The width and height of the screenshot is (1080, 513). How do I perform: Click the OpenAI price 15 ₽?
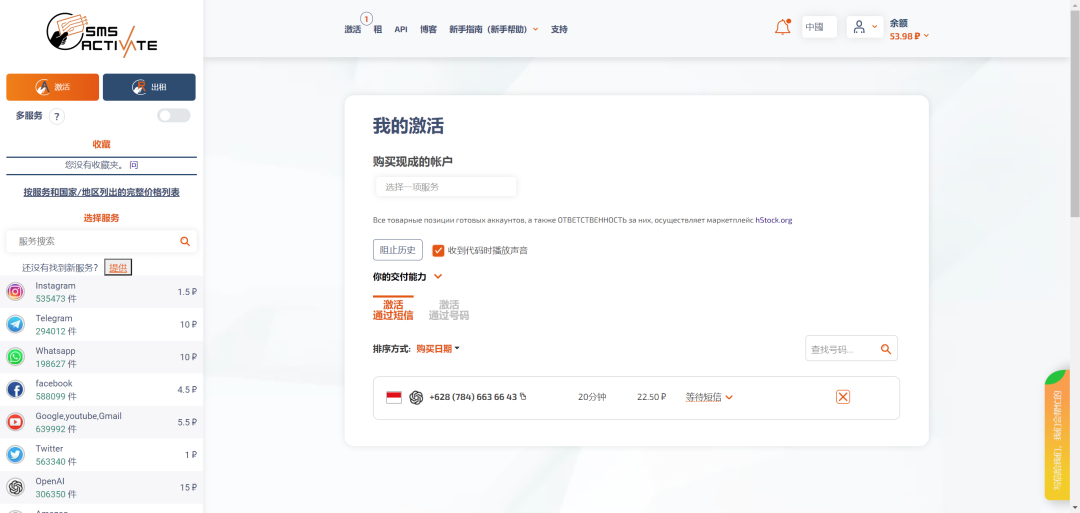point(189,488)
